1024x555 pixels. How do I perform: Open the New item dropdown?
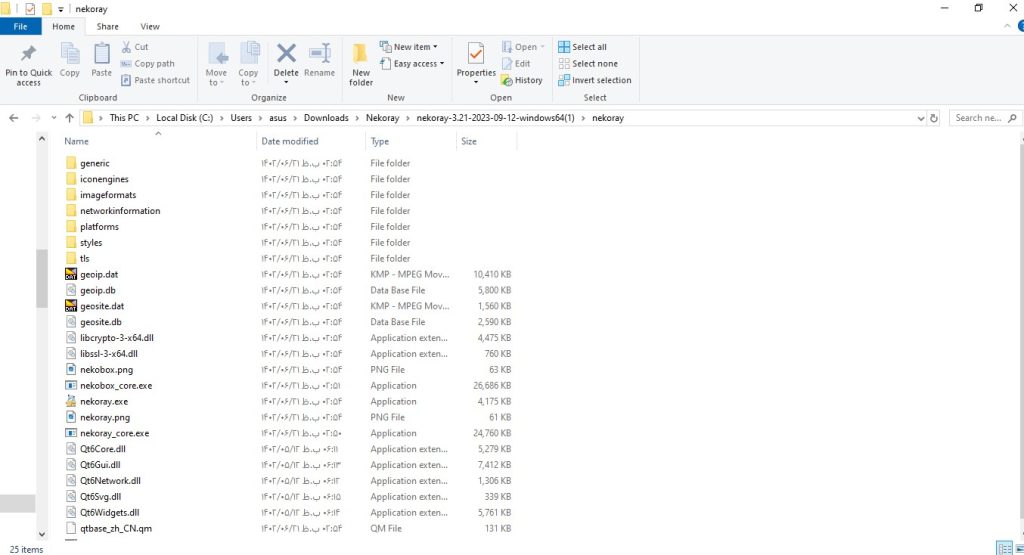coord(409,47)
